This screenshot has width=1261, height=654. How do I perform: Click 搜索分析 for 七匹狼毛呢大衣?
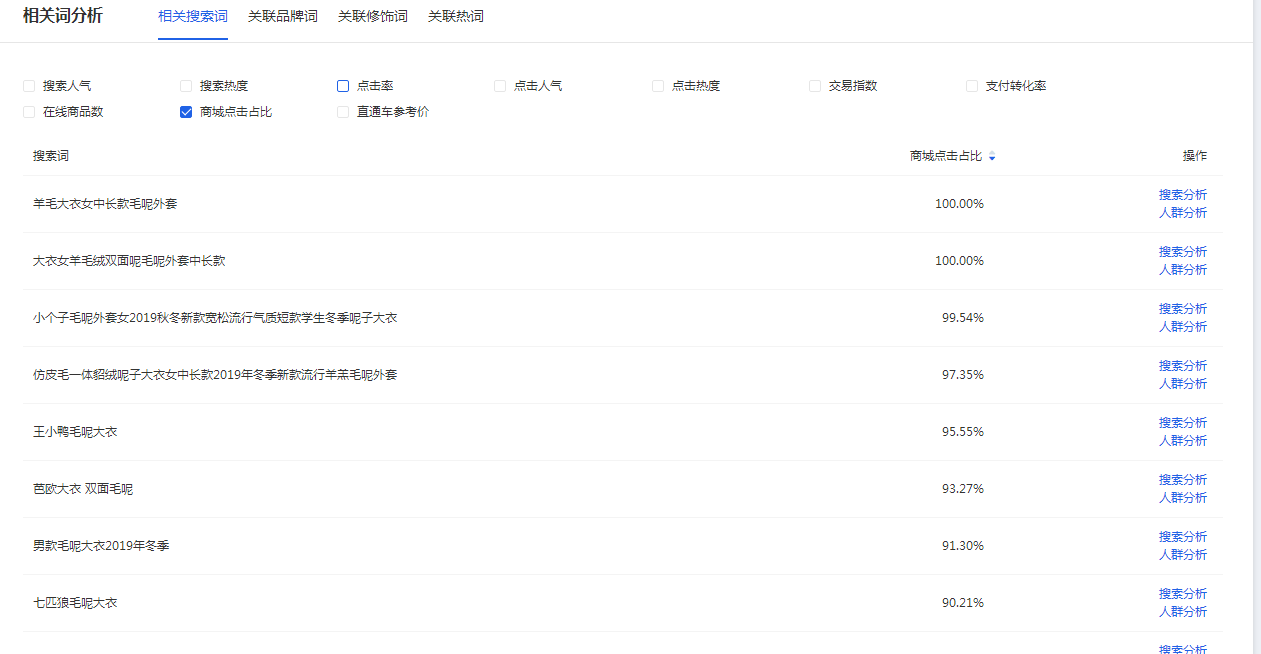pyautogui.click(x=1182, y=594)
